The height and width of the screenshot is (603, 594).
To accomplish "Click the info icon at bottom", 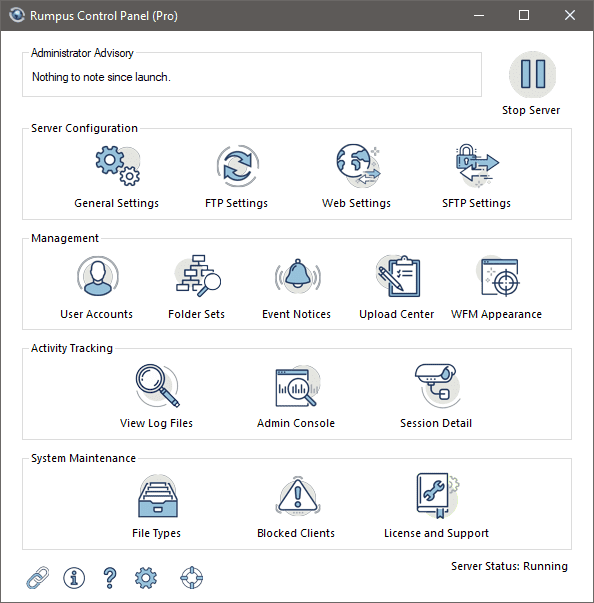I will tap(74, 578).
